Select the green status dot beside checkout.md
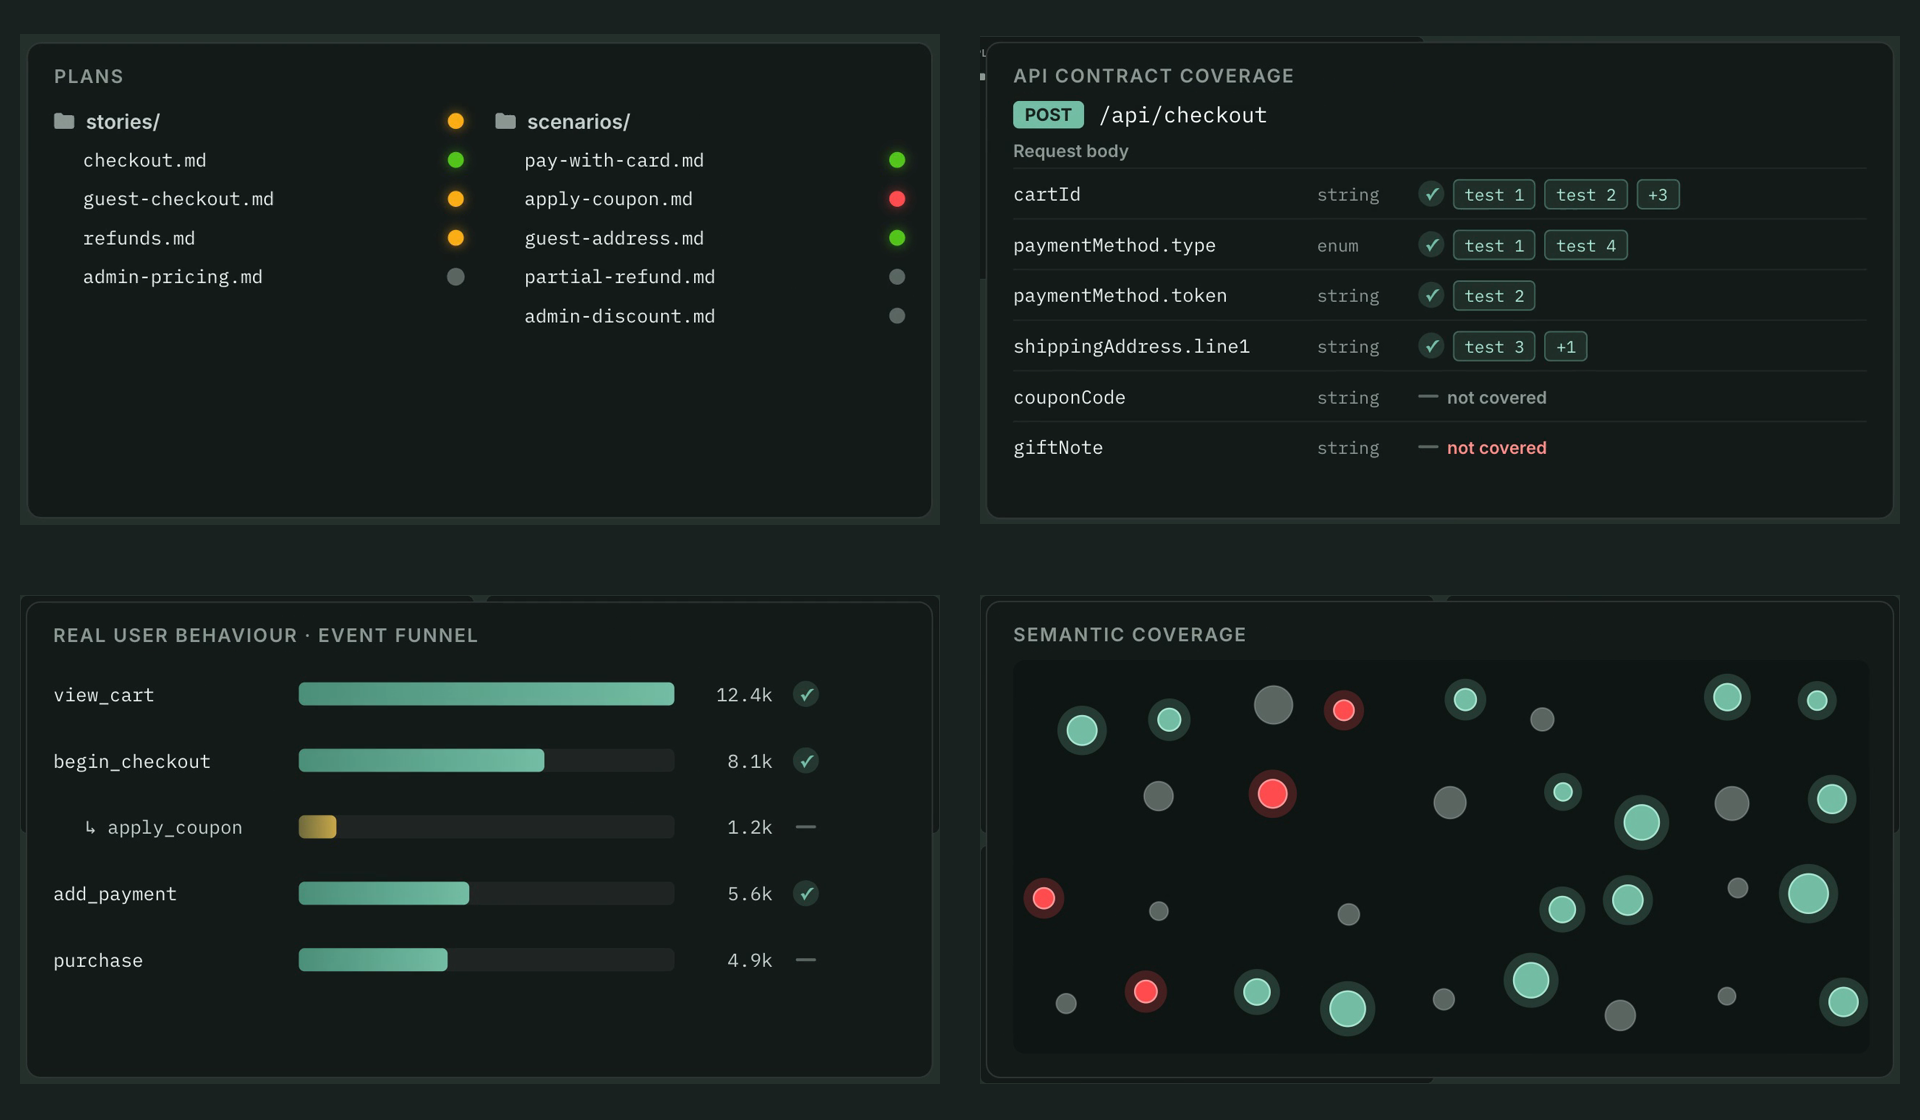 455,160
